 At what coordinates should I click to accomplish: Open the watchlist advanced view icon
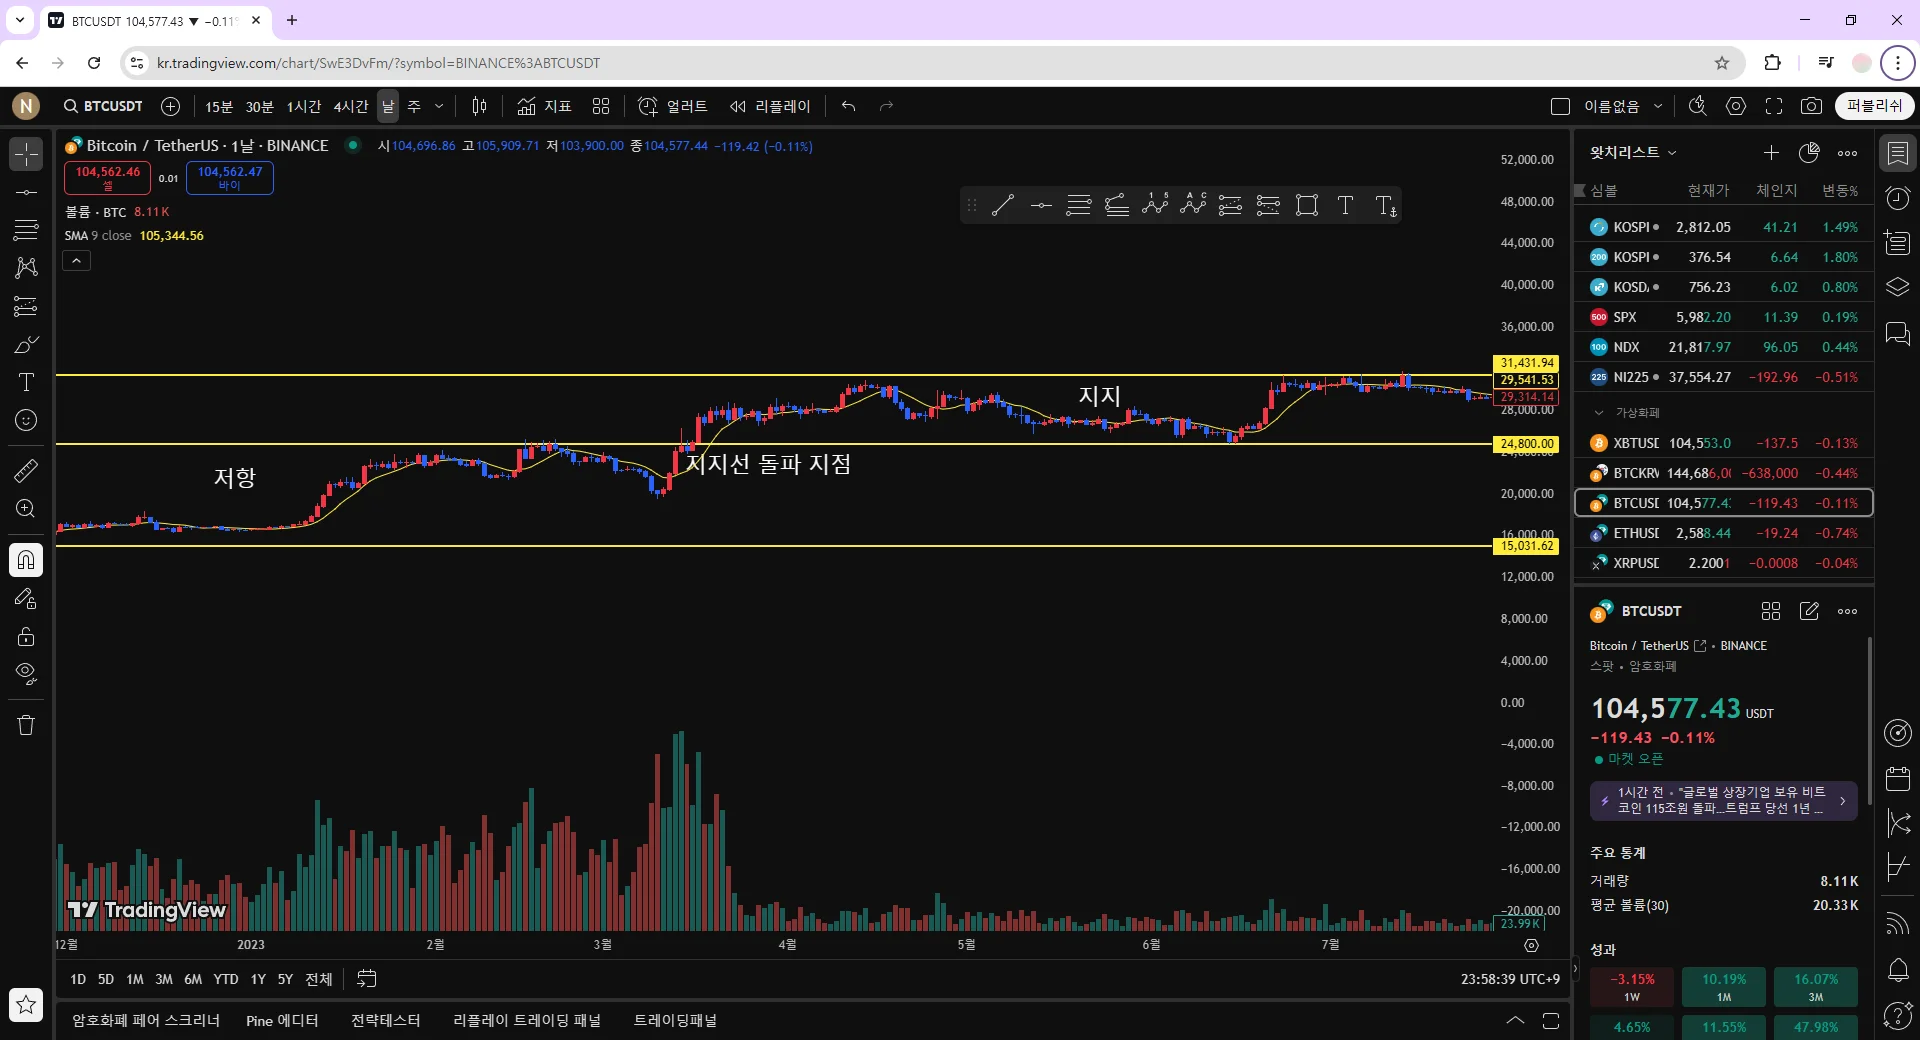[1809, 153]
